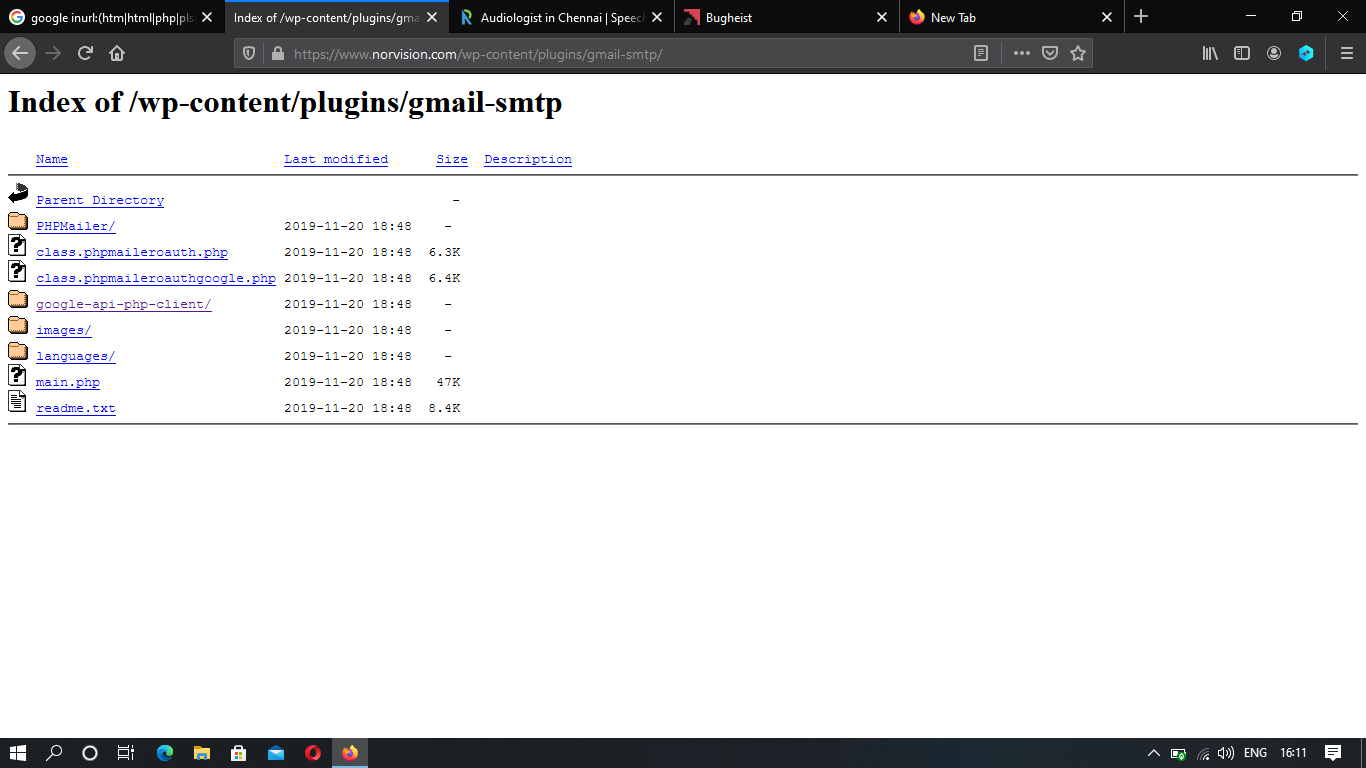Sort listing by Description column

coord(528,159)
